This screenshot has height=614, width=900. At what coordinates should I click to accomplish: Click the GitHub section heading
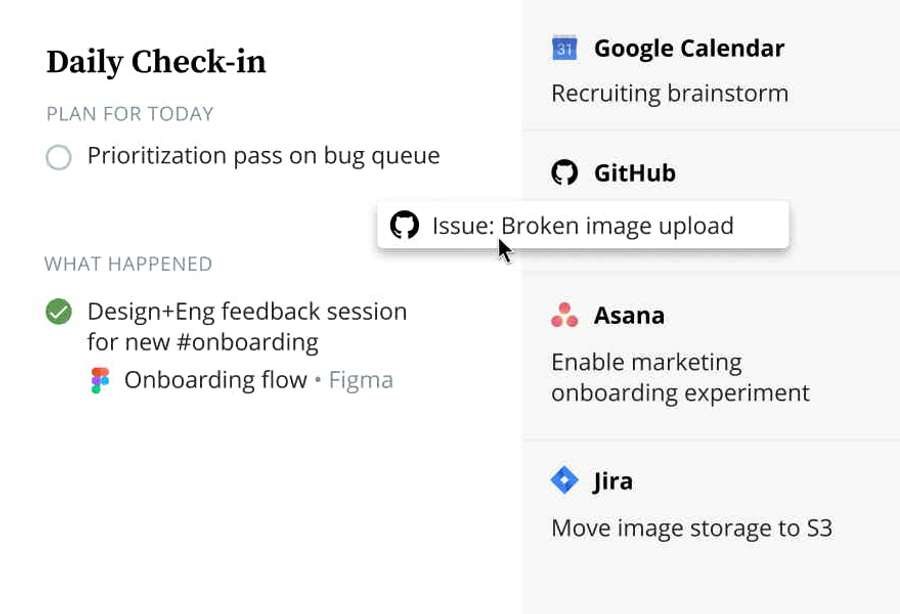[x=634, y=173]
